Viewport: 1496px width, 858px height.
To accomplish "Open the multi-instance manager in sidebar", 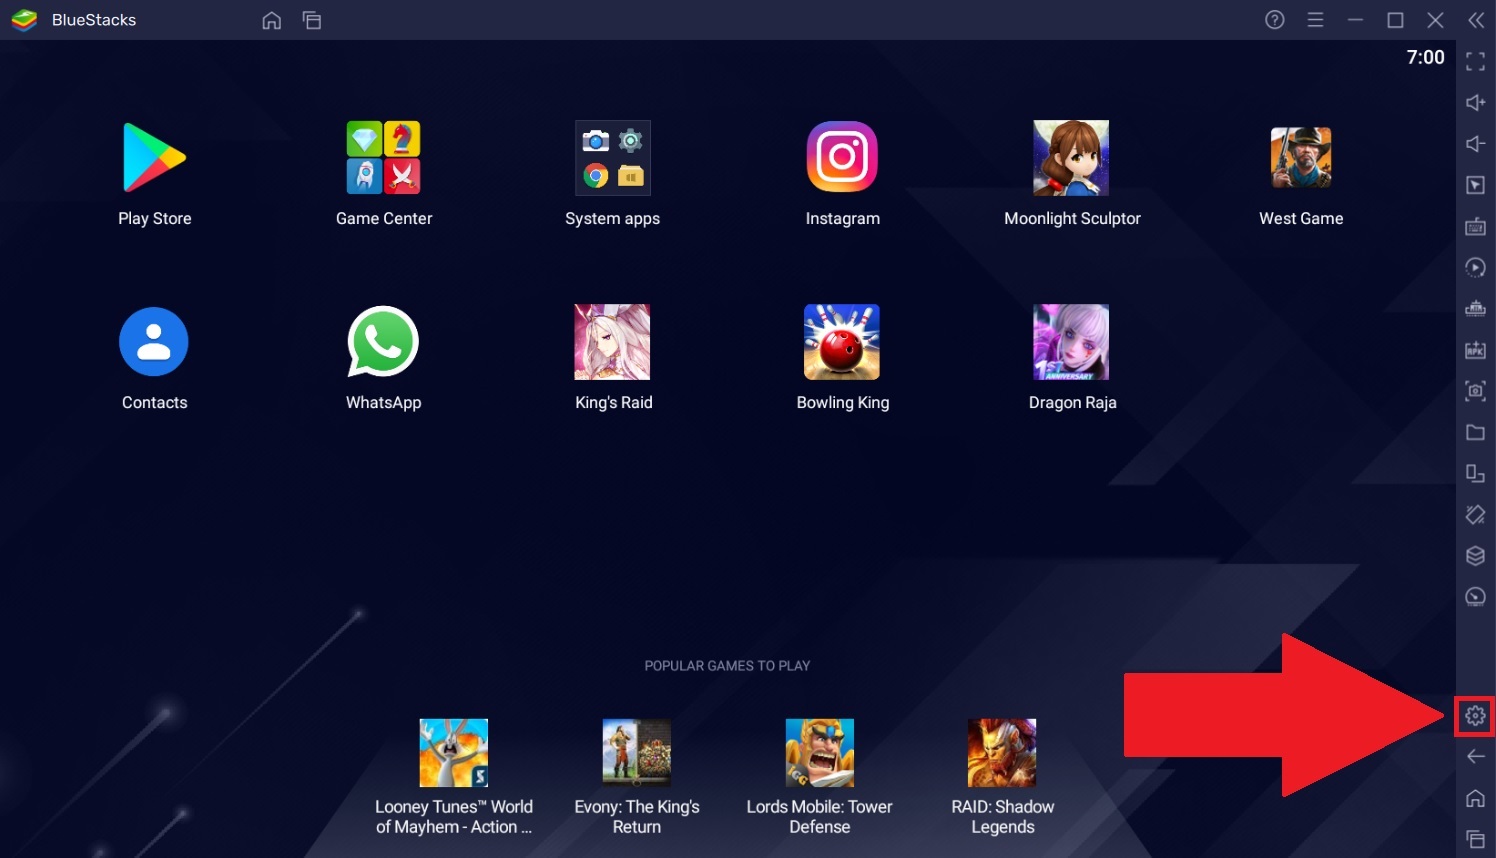I will point(1475,556).
